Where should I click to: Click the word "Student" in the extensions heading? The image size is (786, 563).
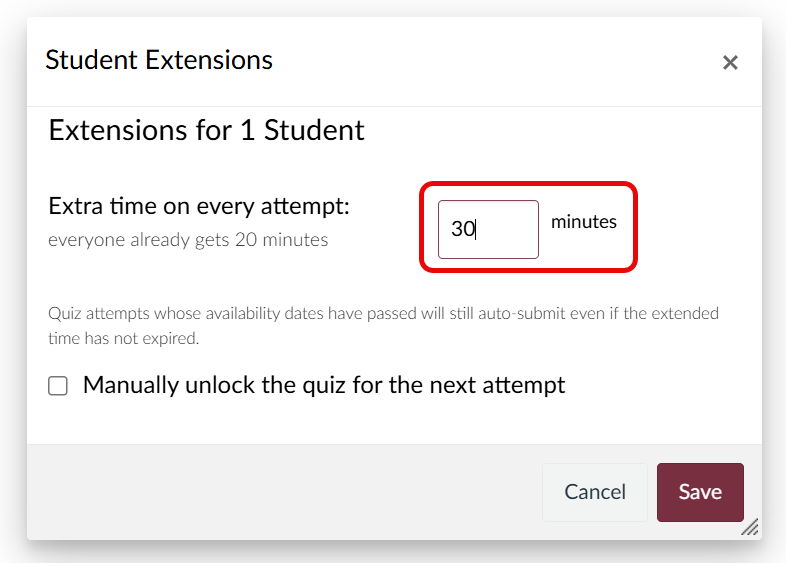point(314,130)
